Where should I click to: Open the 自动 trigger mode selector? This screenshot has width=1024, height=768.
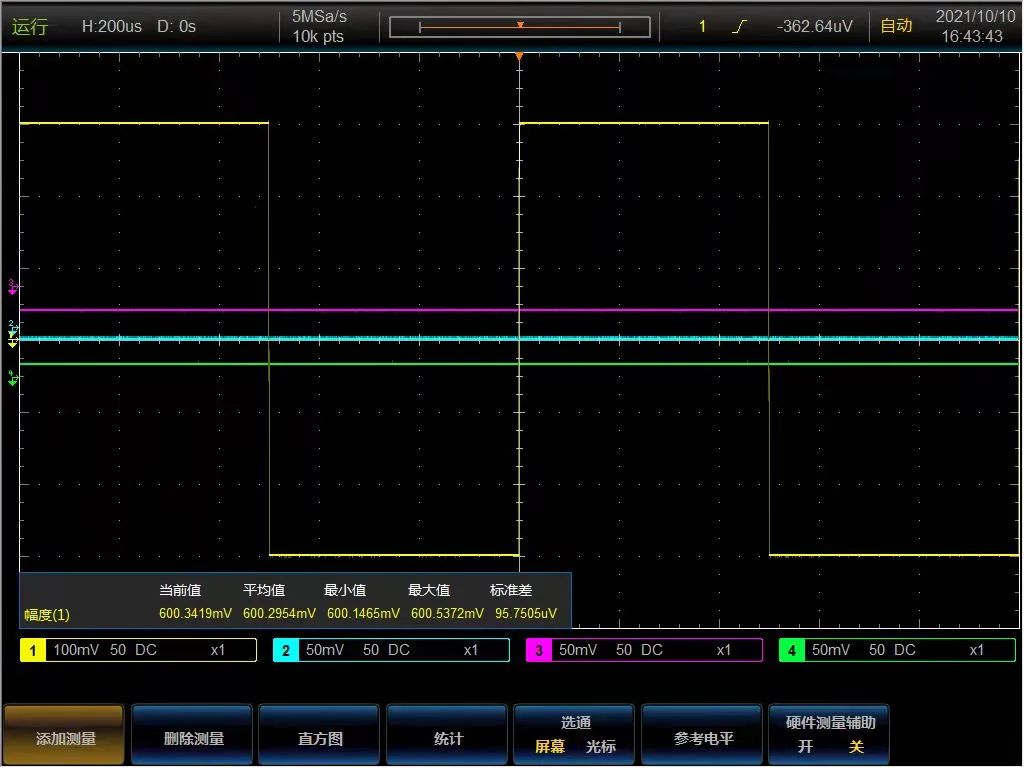[x=896, y=27]
